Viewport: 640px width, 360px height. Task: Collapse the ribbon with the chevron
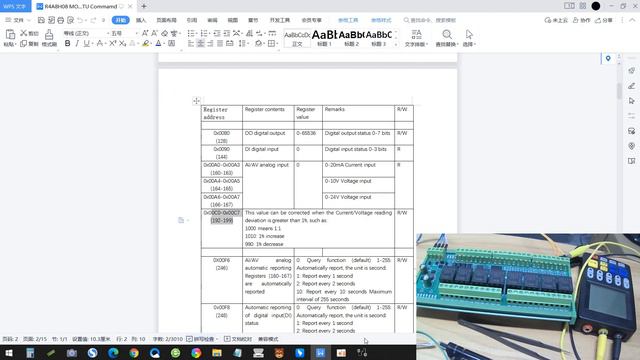click(x=632, y=20)
